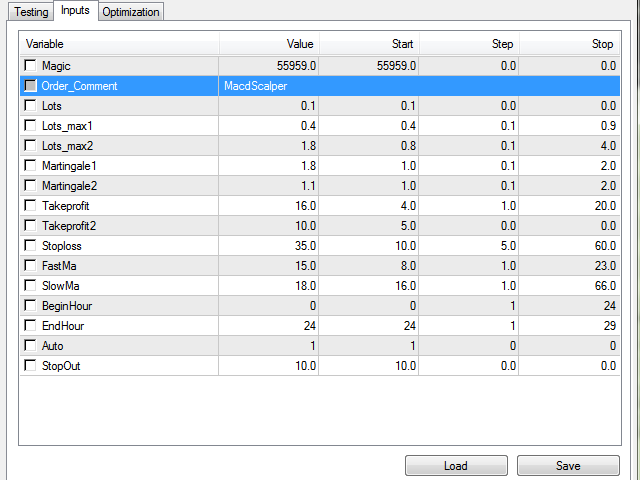Select the Order_Comment row checkbox
Screen dimensions: 640x480
tap(31, 86)
